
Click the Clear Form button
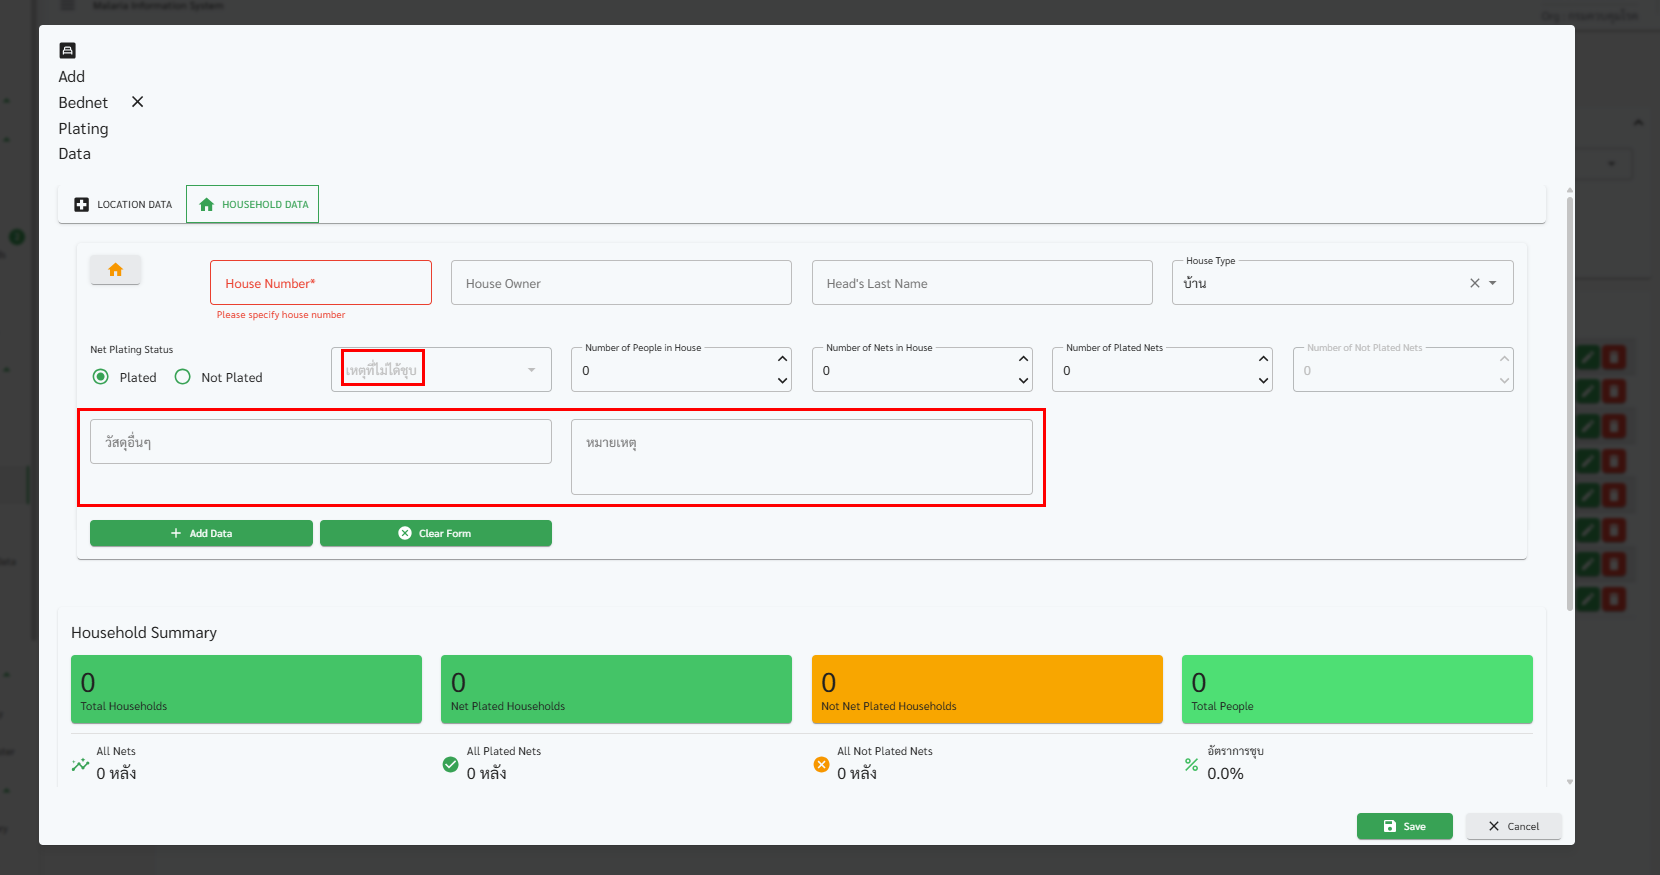(435, 533)
